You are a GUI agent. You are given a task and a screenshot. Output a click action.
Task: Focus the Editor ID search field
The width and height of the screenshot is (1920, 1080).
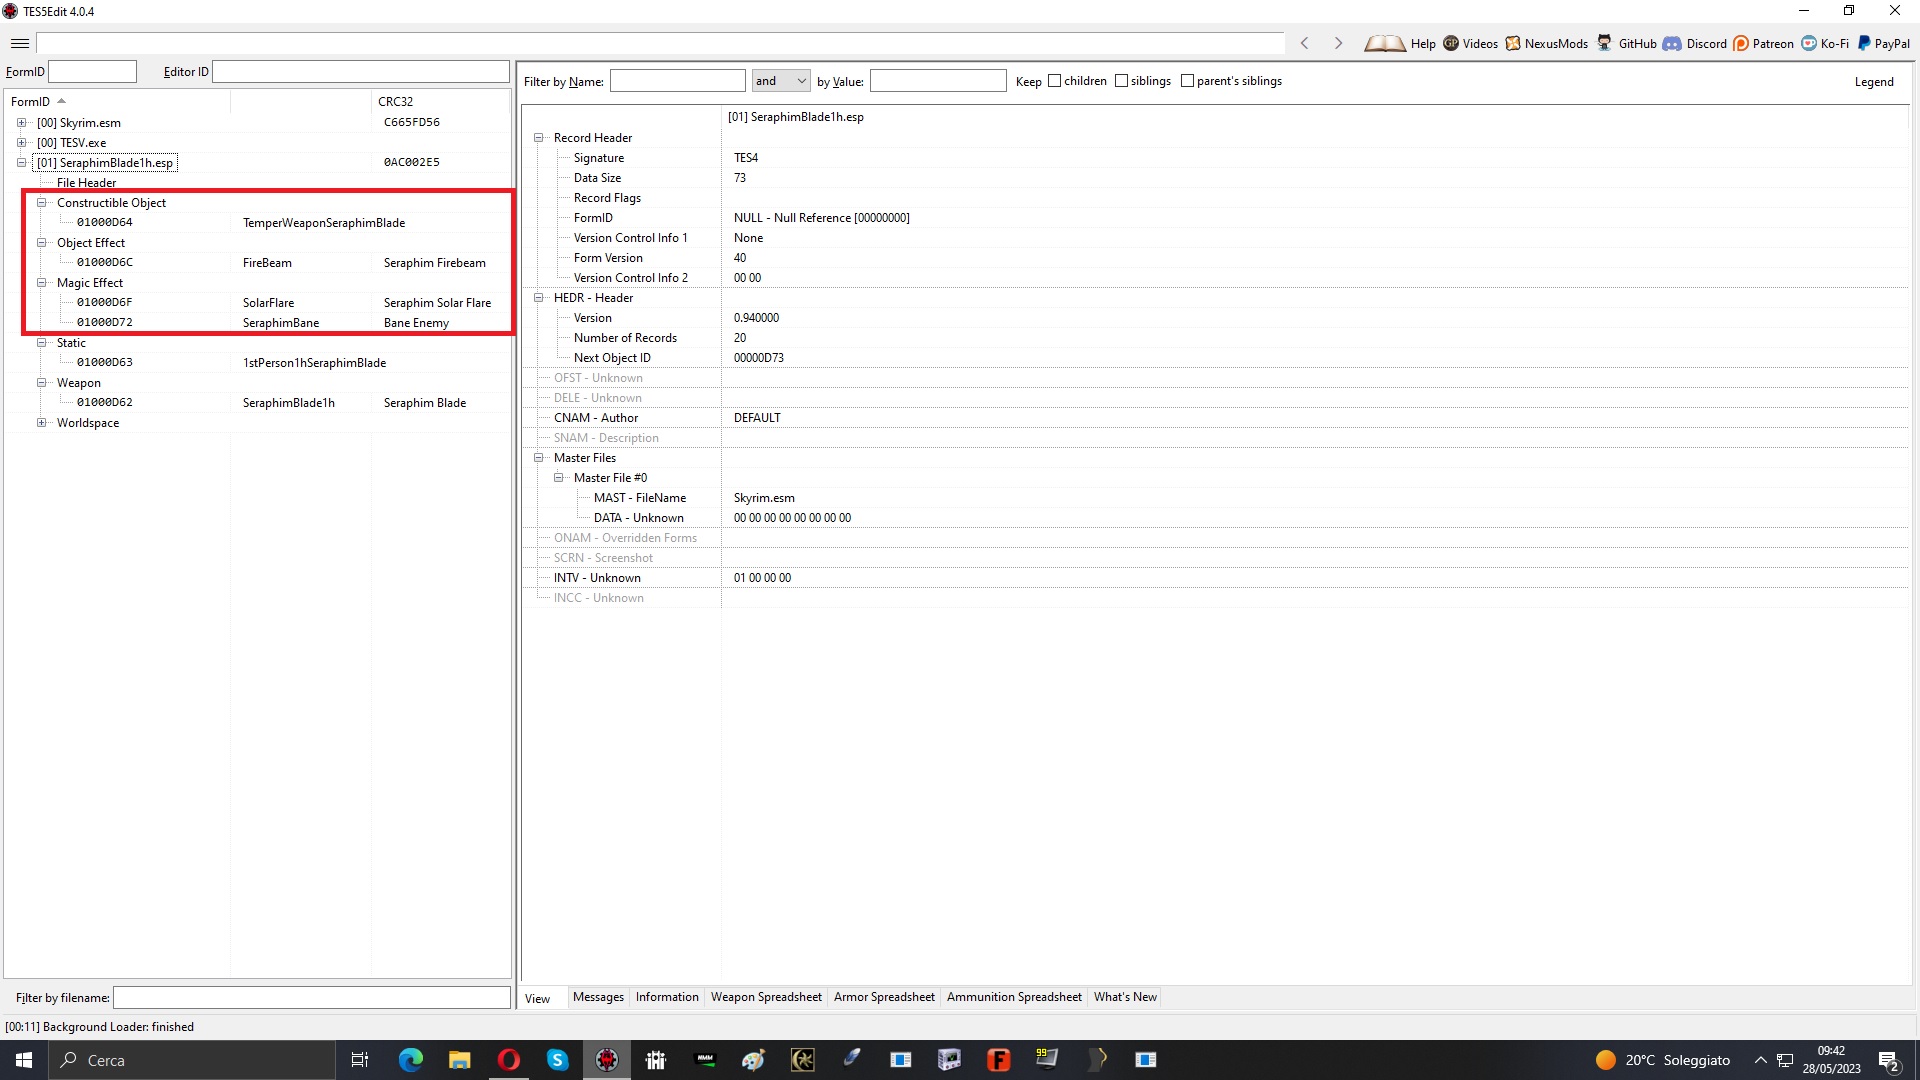point(361,72)
